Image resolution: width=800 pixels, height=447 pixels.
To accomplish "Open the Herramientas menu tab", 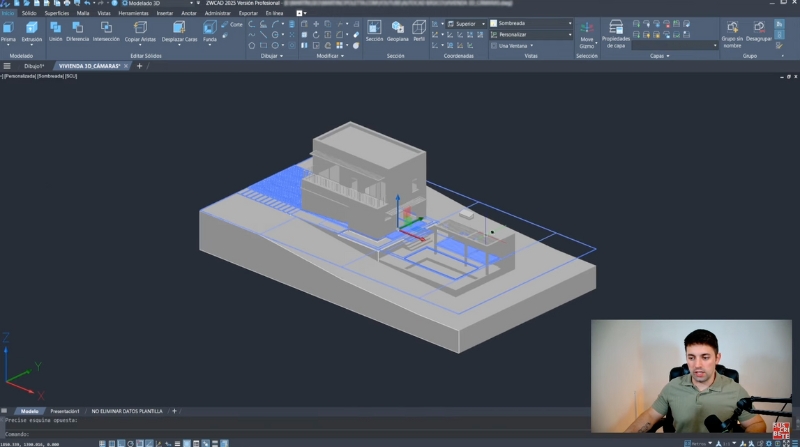I will 133,13.
